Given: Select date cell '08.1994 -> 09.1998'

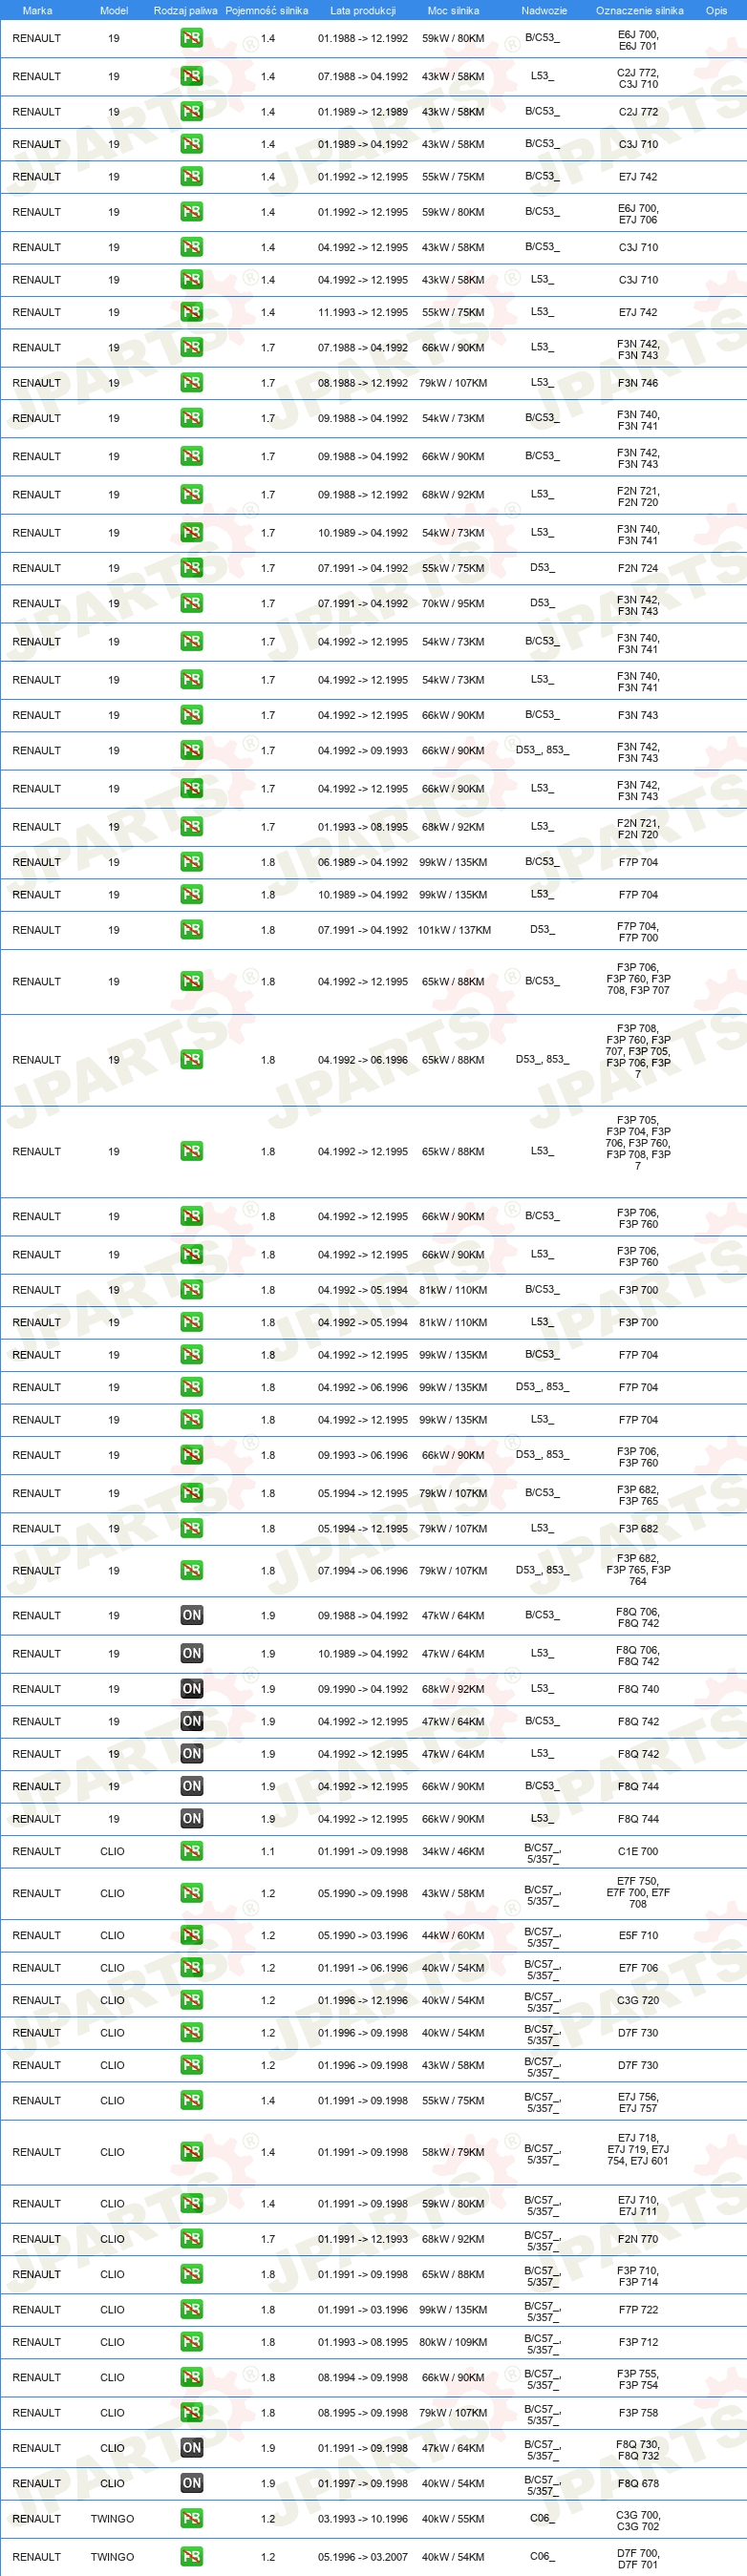Looking at the screenshot, I should click(363, 2378).
